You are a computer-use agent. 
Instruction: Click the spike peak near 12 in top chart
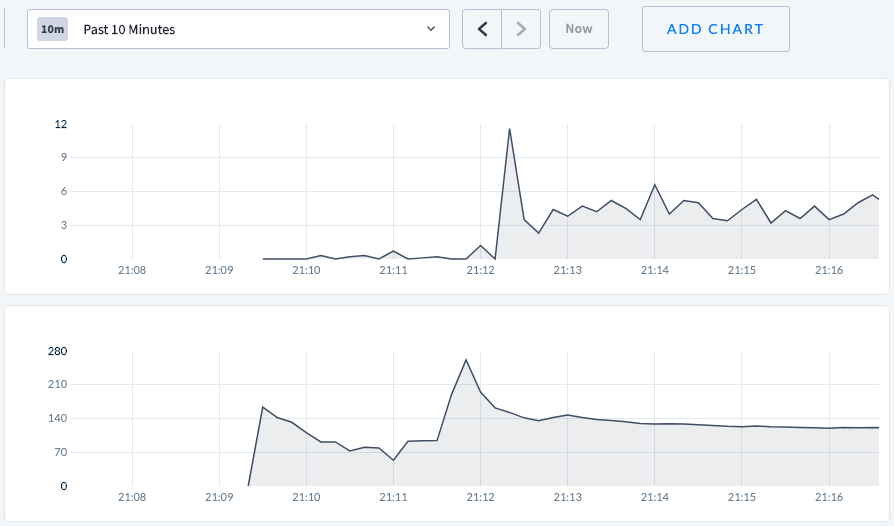(x=509, y=129)
